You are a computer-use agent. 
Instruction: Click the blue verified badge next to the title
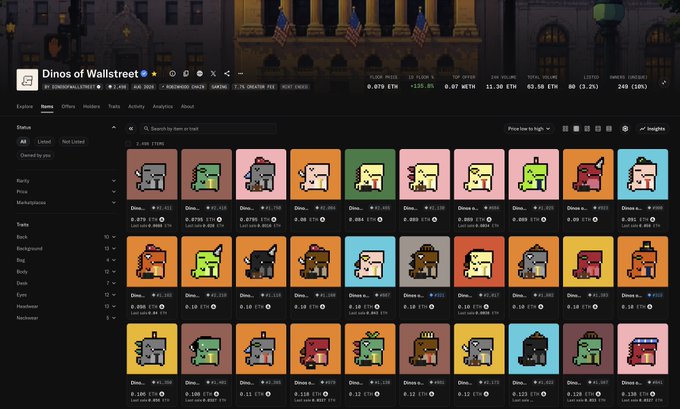pos(144,74)
